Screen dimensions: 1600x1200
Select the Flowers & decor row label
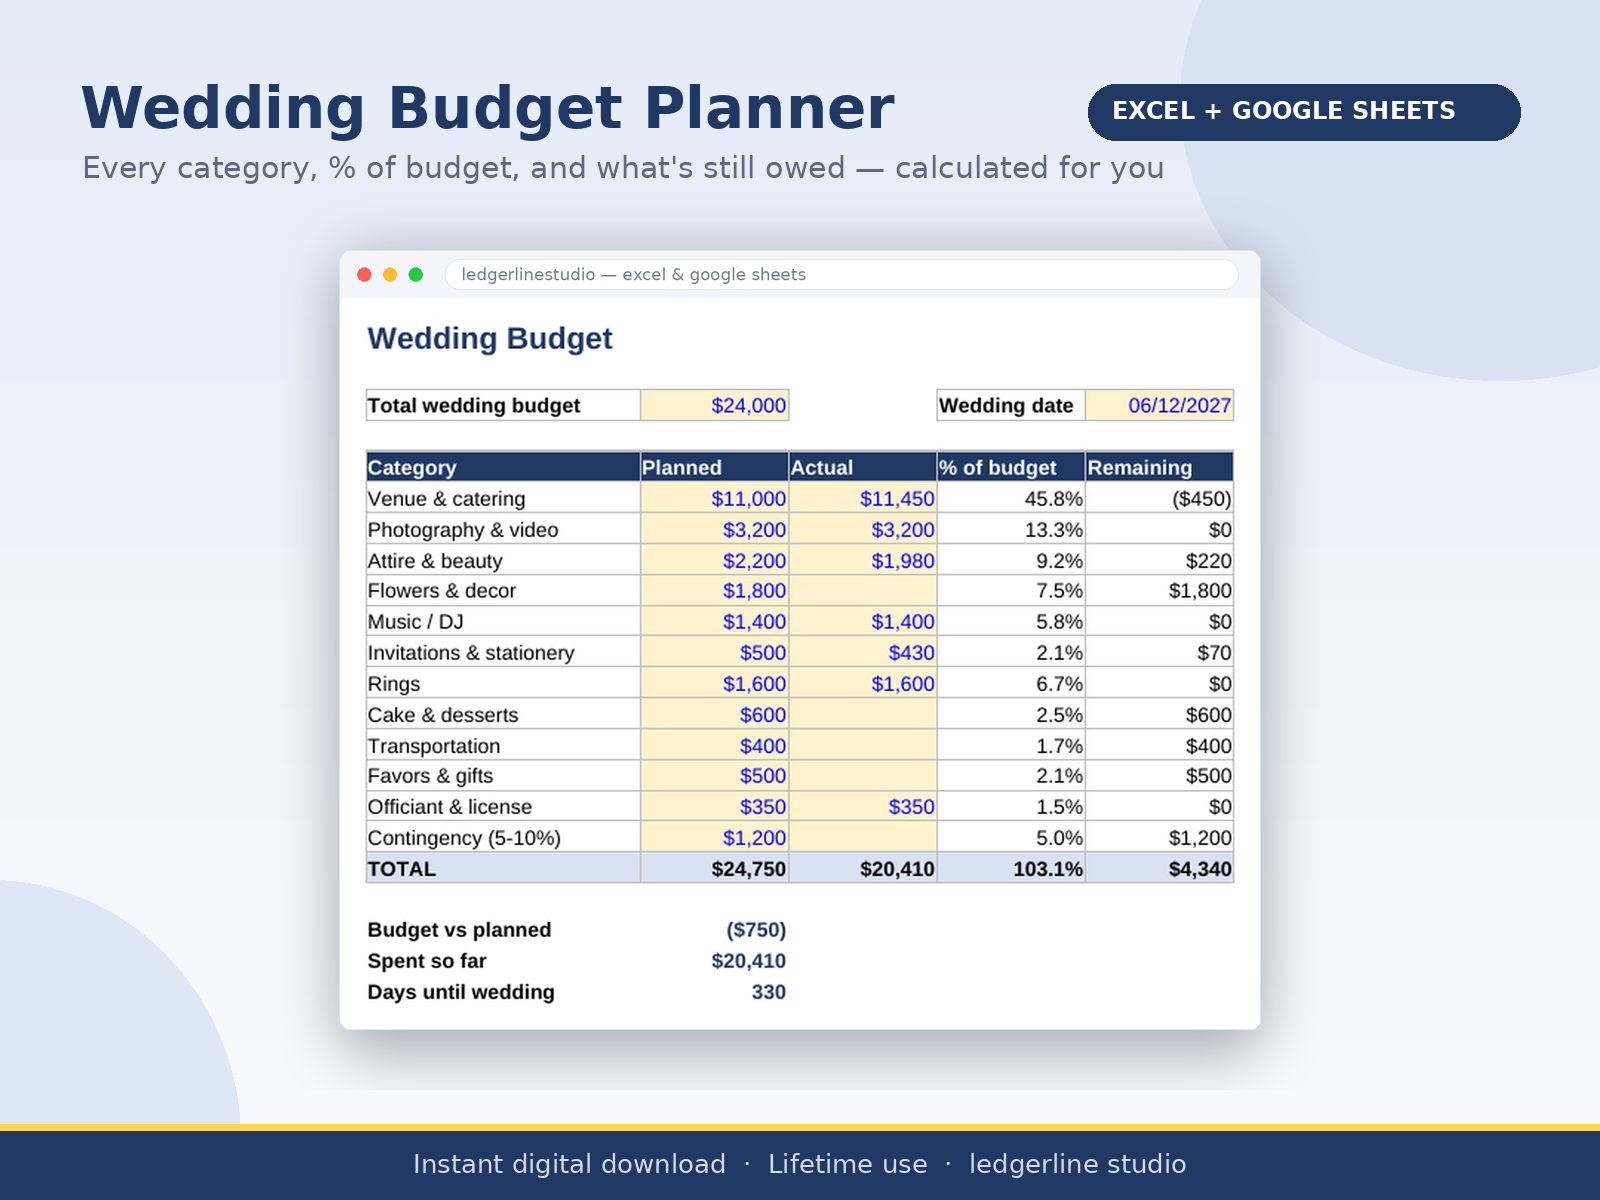tap(503, 590)
